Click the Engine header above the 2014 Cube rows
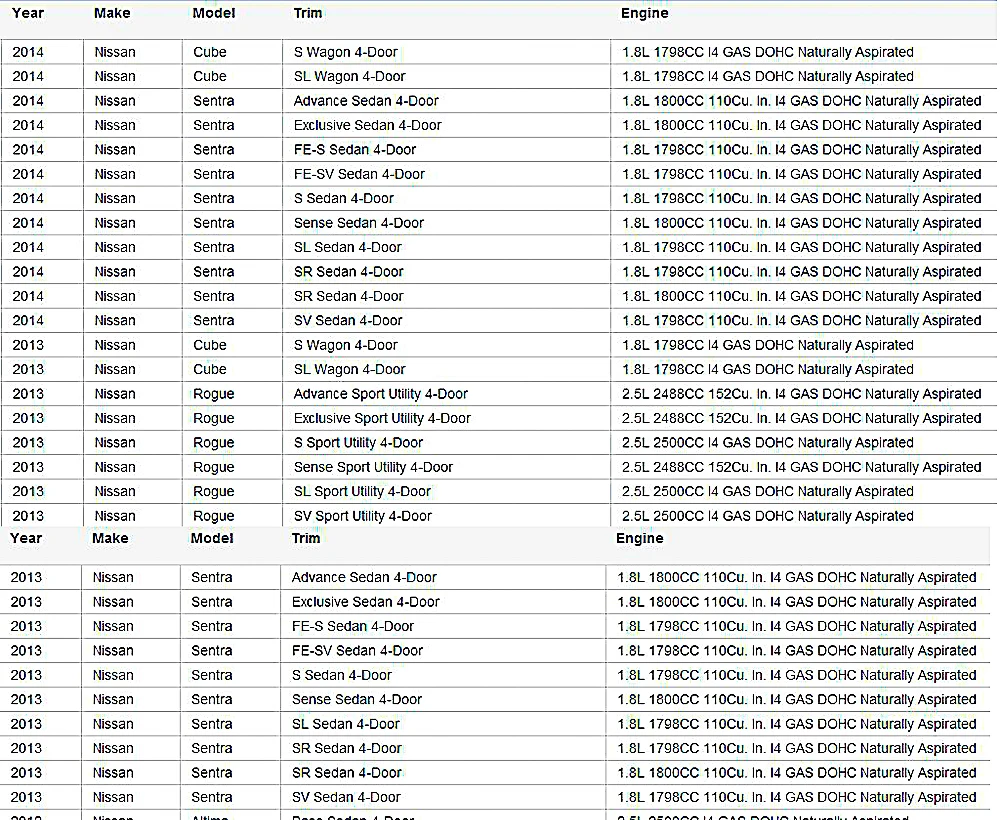The width and height of the screenshot is (1000, 820). click(x=644, y=13)
